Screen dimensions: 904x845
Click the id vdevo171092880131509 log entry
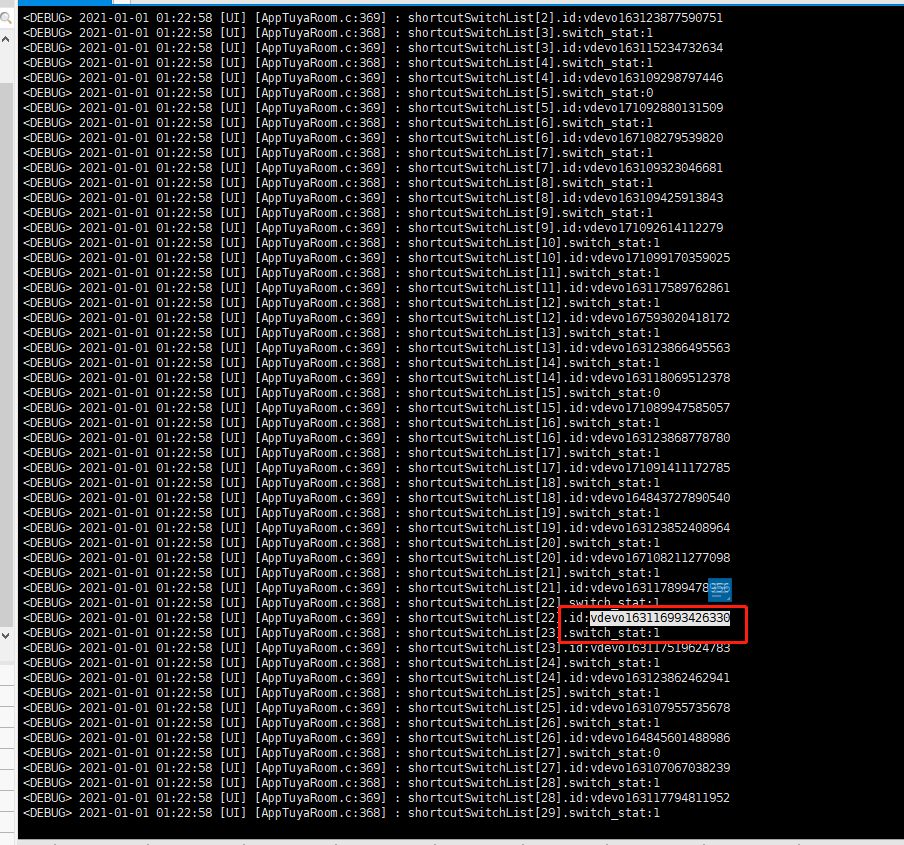[x=653, y=108]
